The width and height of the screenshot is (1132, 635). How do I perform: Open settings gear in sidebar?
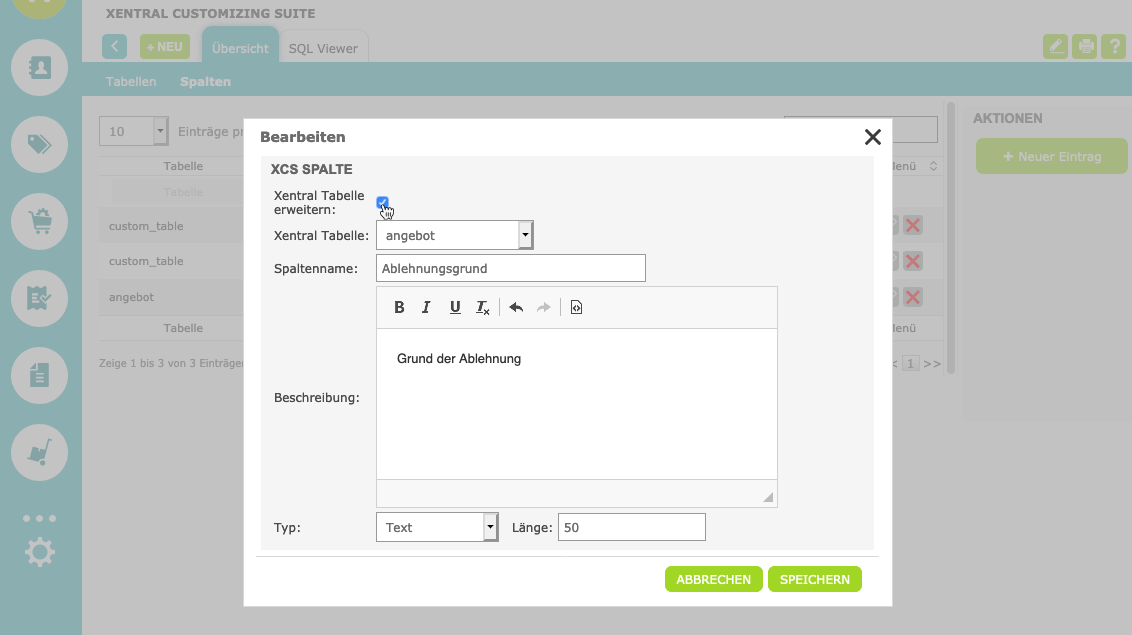pyautogui.click(x=39, y=552)
